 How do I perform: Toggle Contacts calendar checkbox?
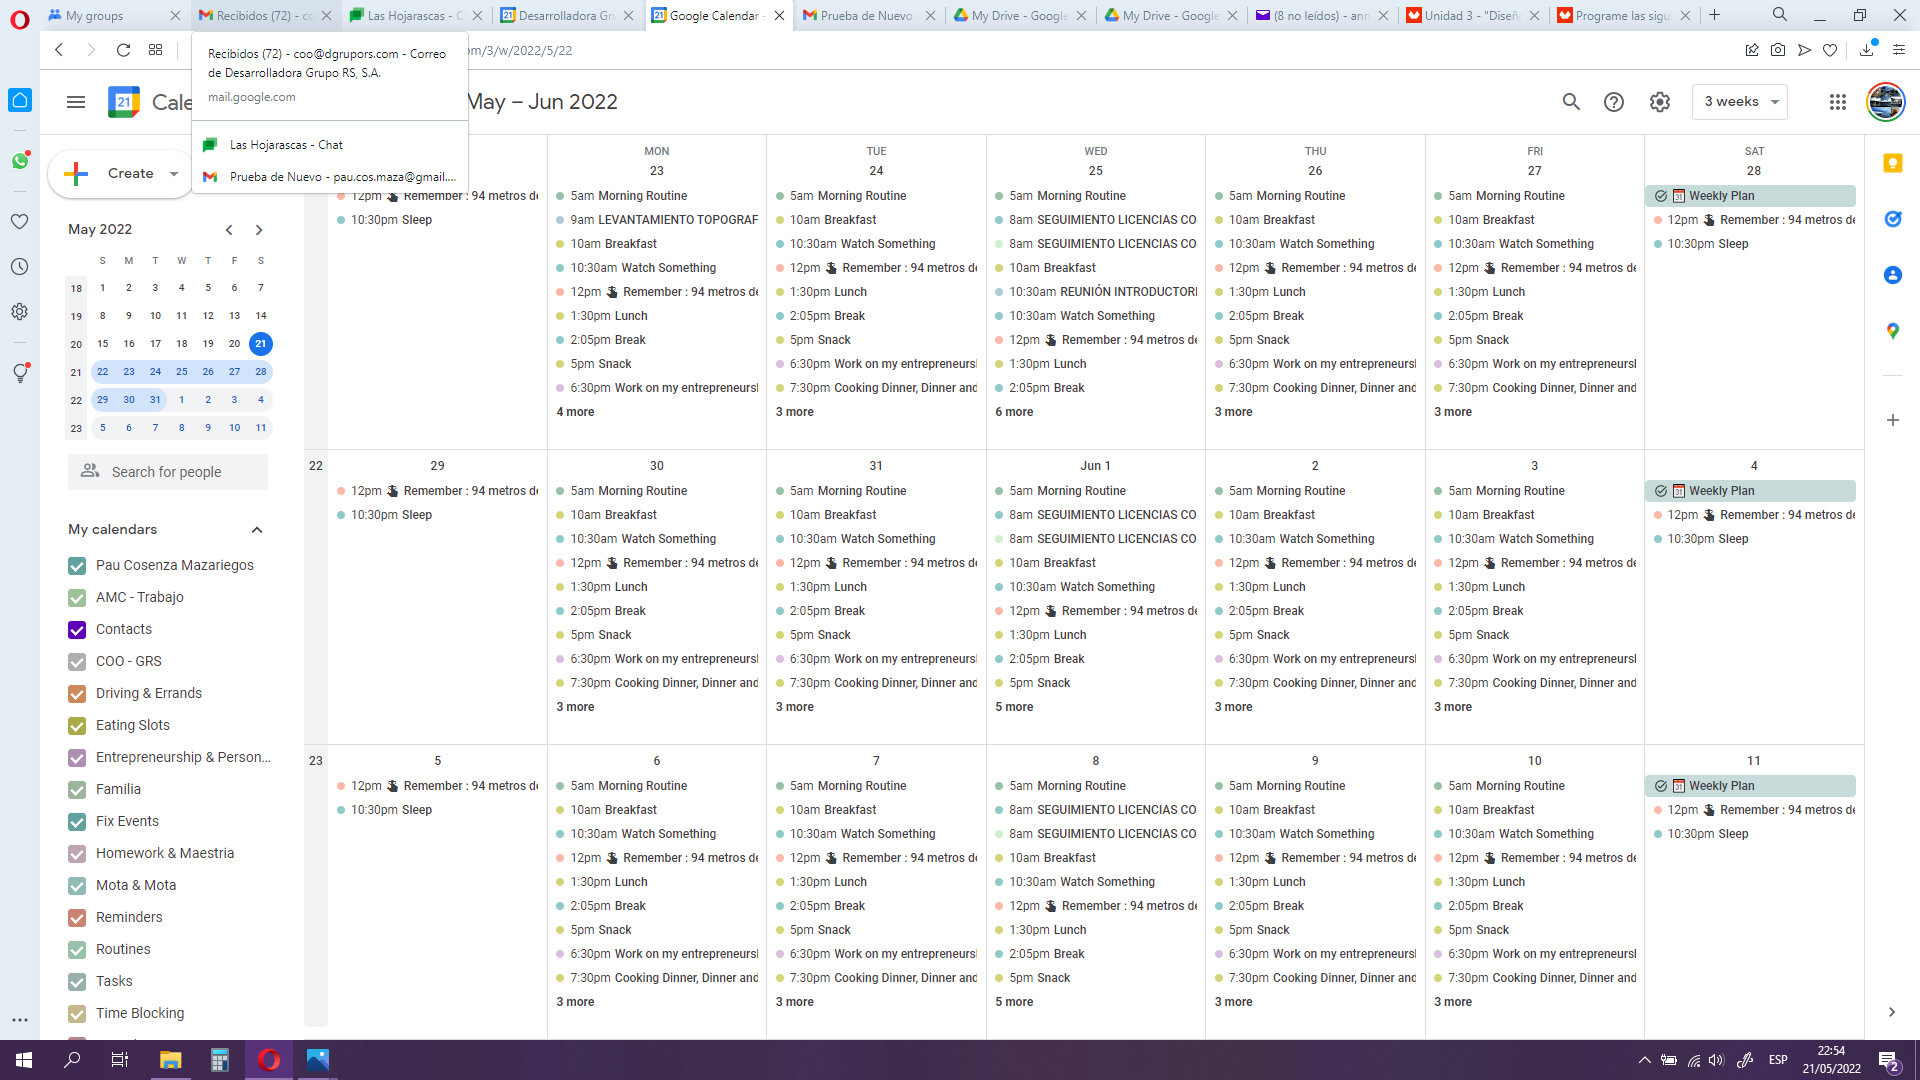click(x=77, y=630)
